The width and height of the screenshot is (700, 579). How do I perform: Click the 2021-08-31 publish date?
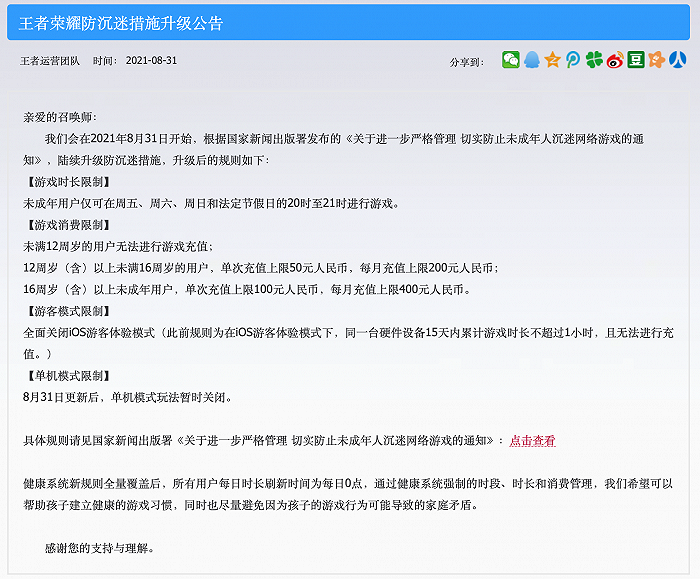pos(151,61)
